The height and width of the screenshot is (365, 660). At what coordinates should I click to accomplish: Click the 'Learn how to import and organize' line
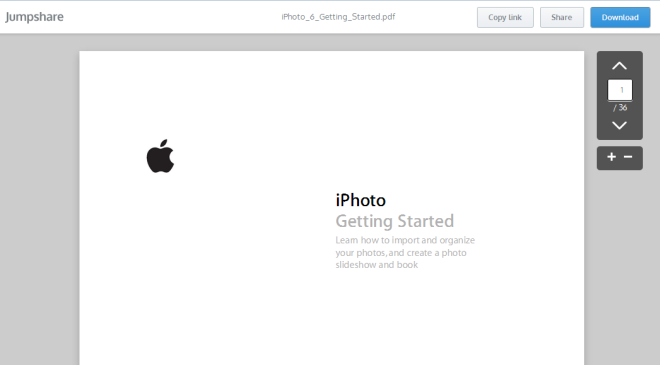point(405,240)
